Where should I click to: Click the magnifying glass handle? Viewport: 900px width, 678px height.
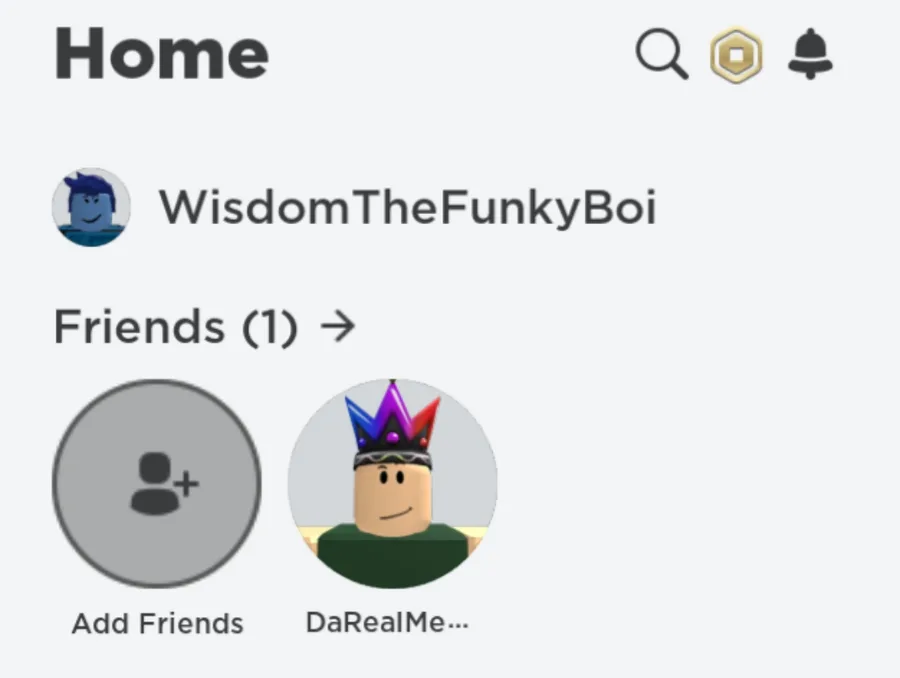[x=678, y=69]
